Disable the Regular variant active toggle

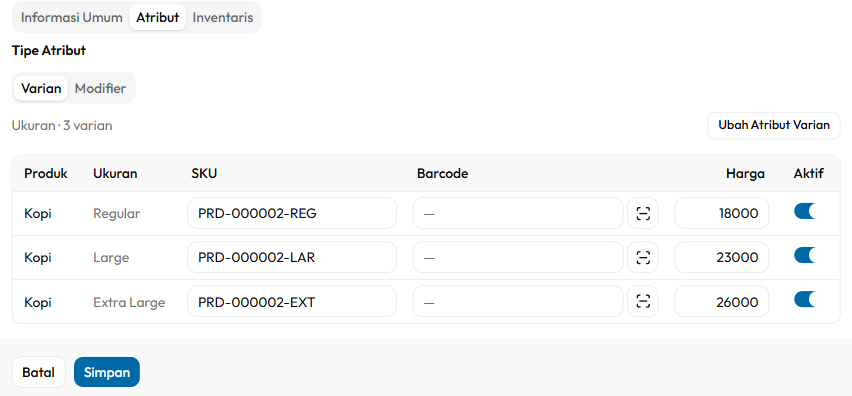click(x=805, y=211)
